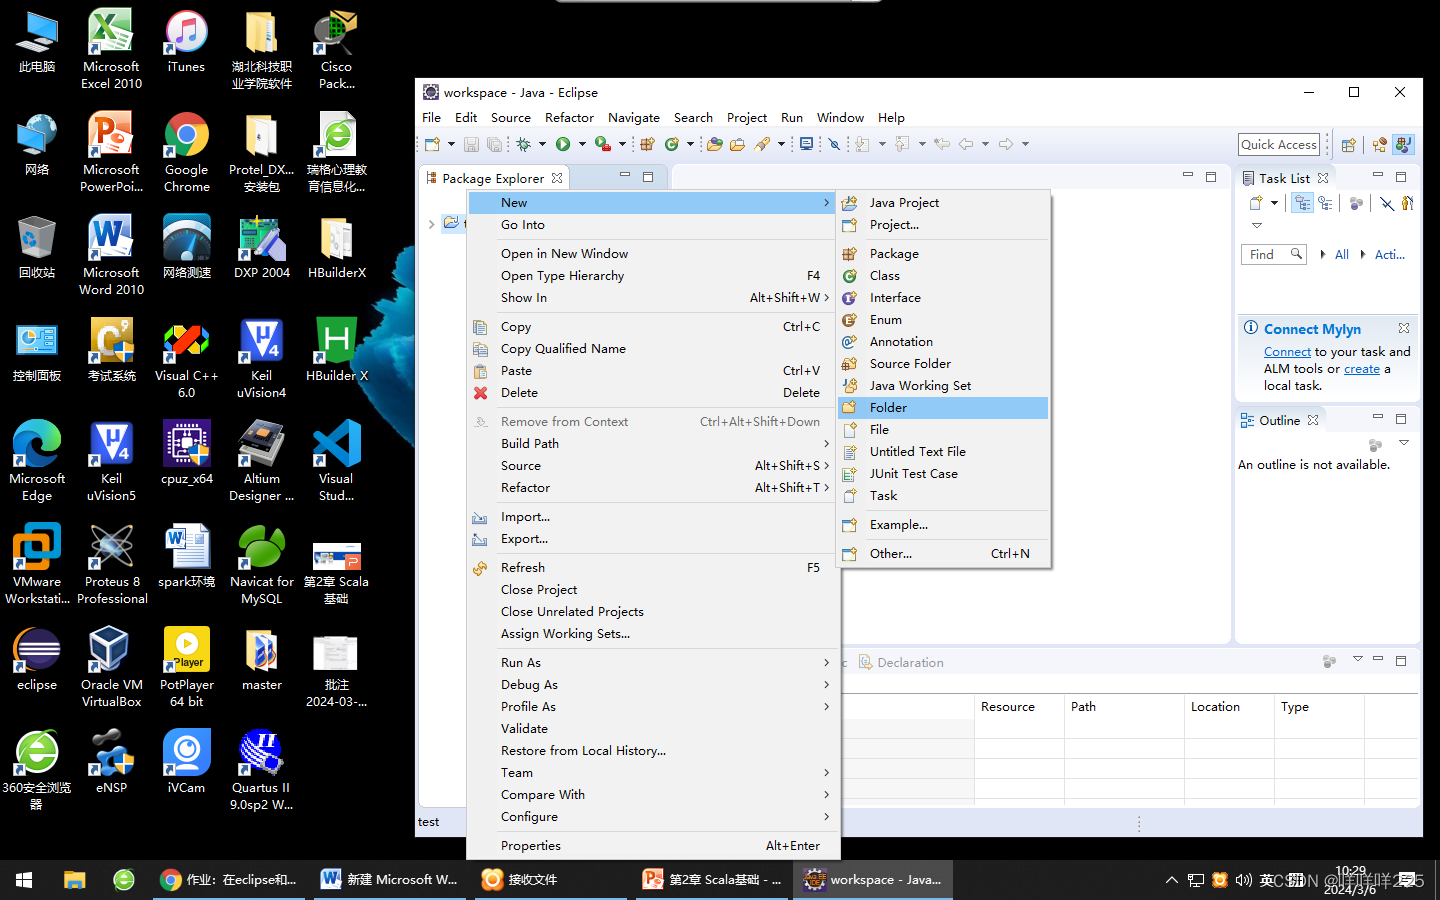1440x900 pixels.
Task: Open the Debug tool in the toolbar
Action: coord(522,144)
